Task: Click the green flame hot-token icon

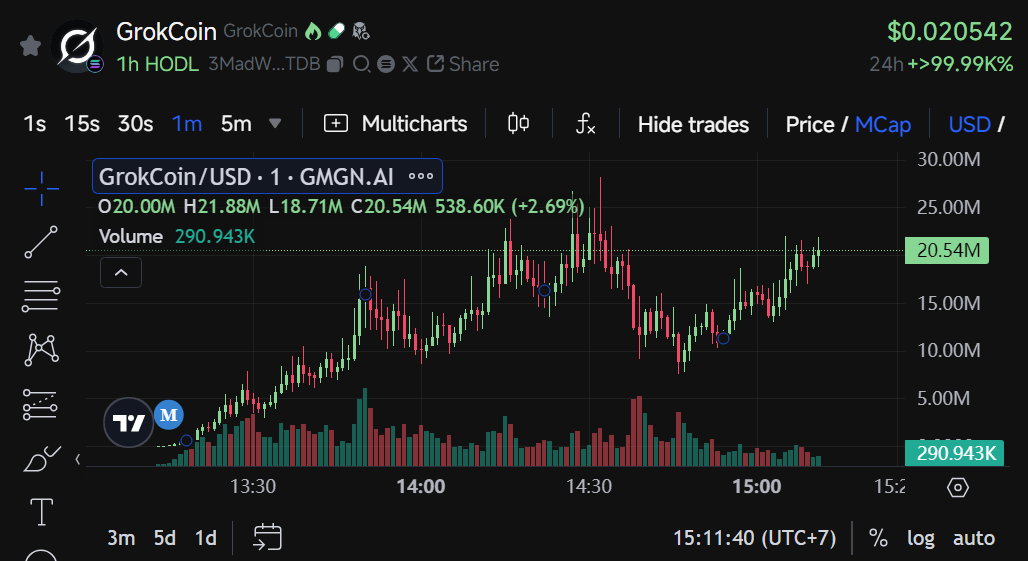Action: (313, 31)
